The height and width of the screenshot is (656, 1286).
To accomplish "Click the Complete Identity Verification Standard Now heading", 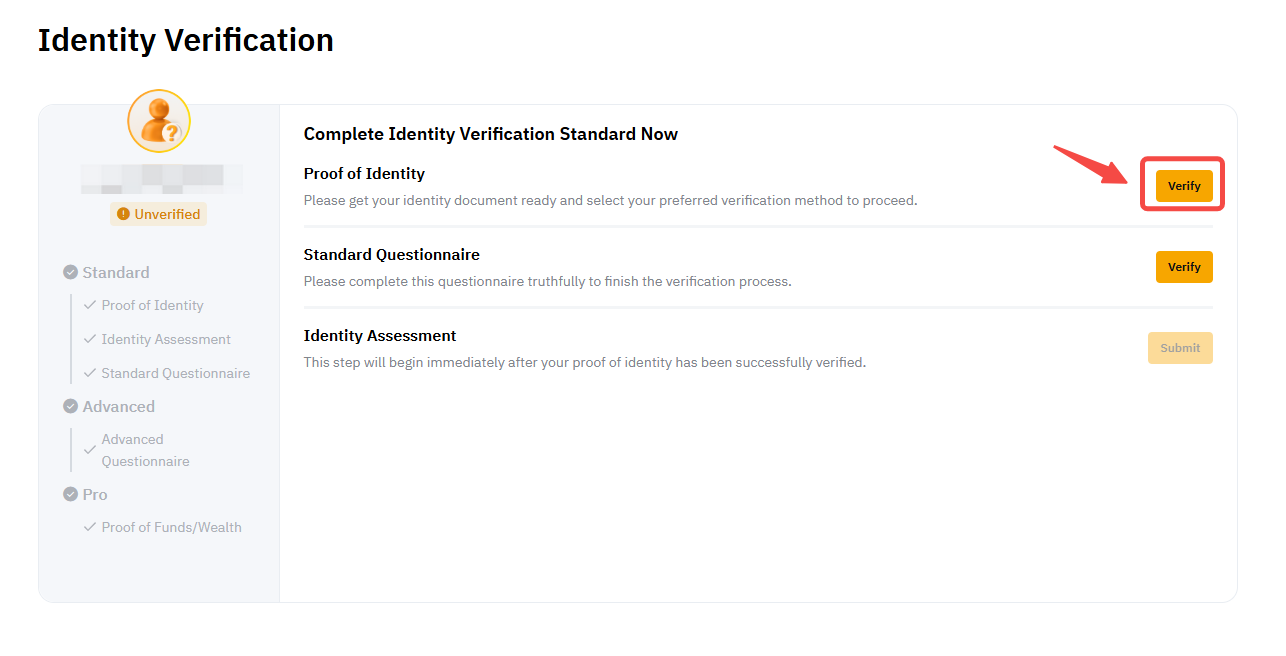I will [490, 134].
